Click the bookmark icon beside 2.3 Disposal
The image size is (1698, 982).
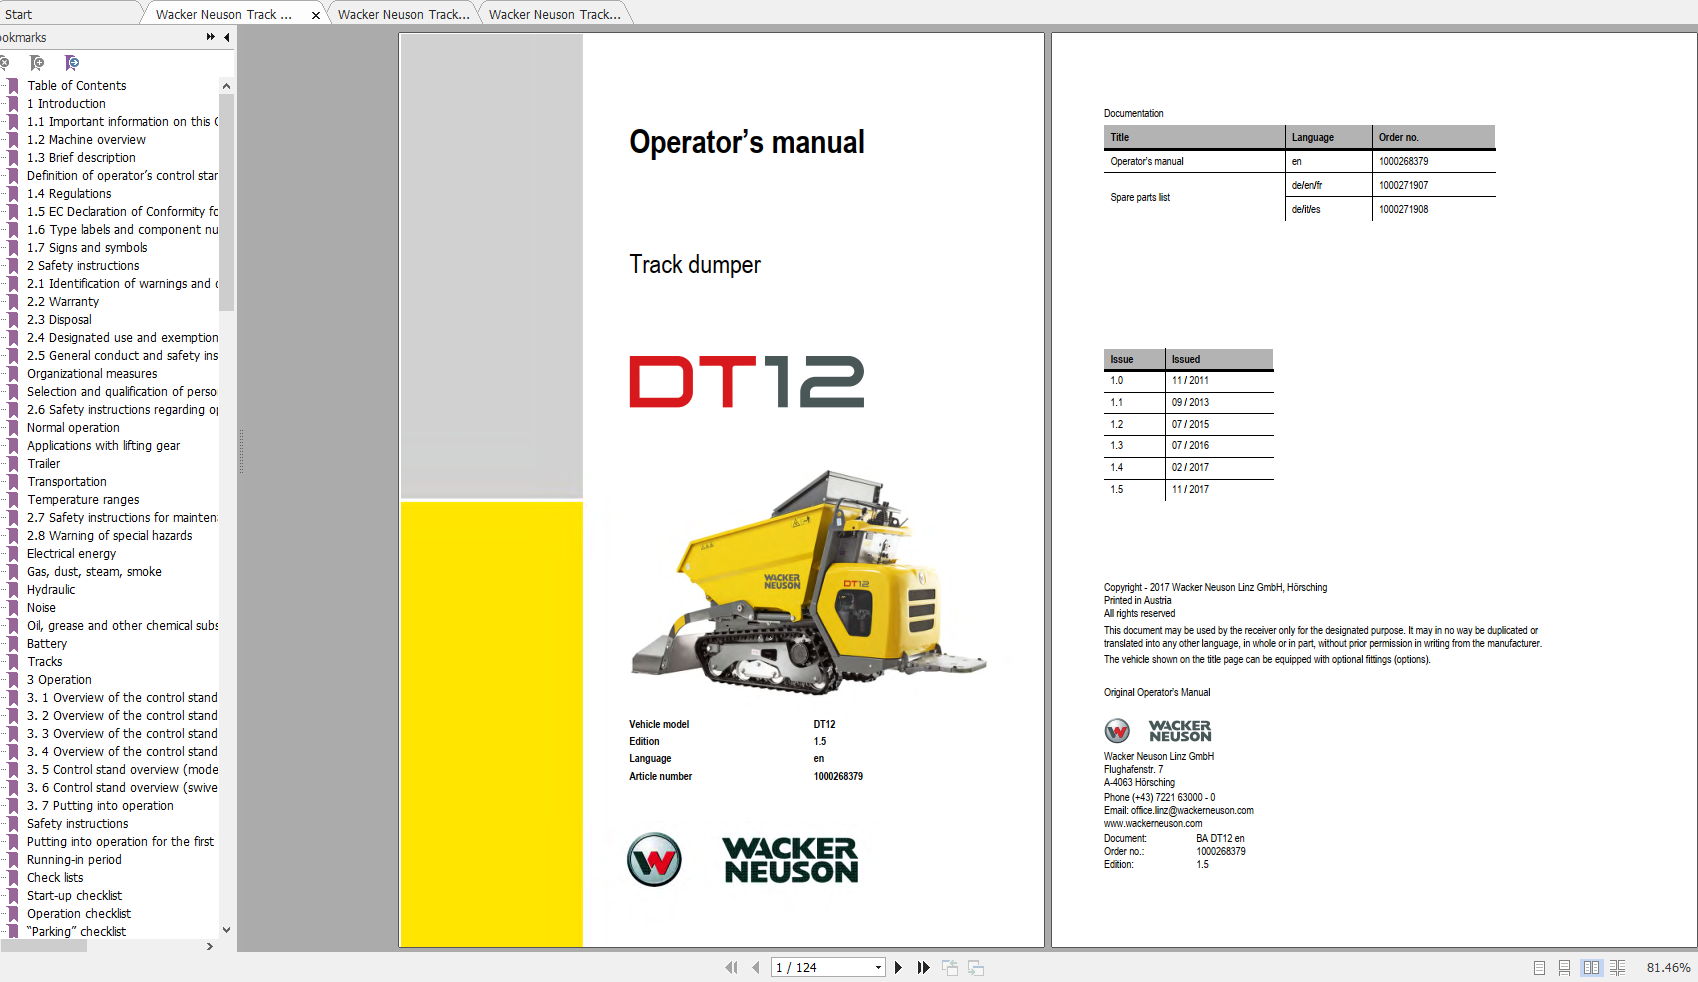pos(14,320)
